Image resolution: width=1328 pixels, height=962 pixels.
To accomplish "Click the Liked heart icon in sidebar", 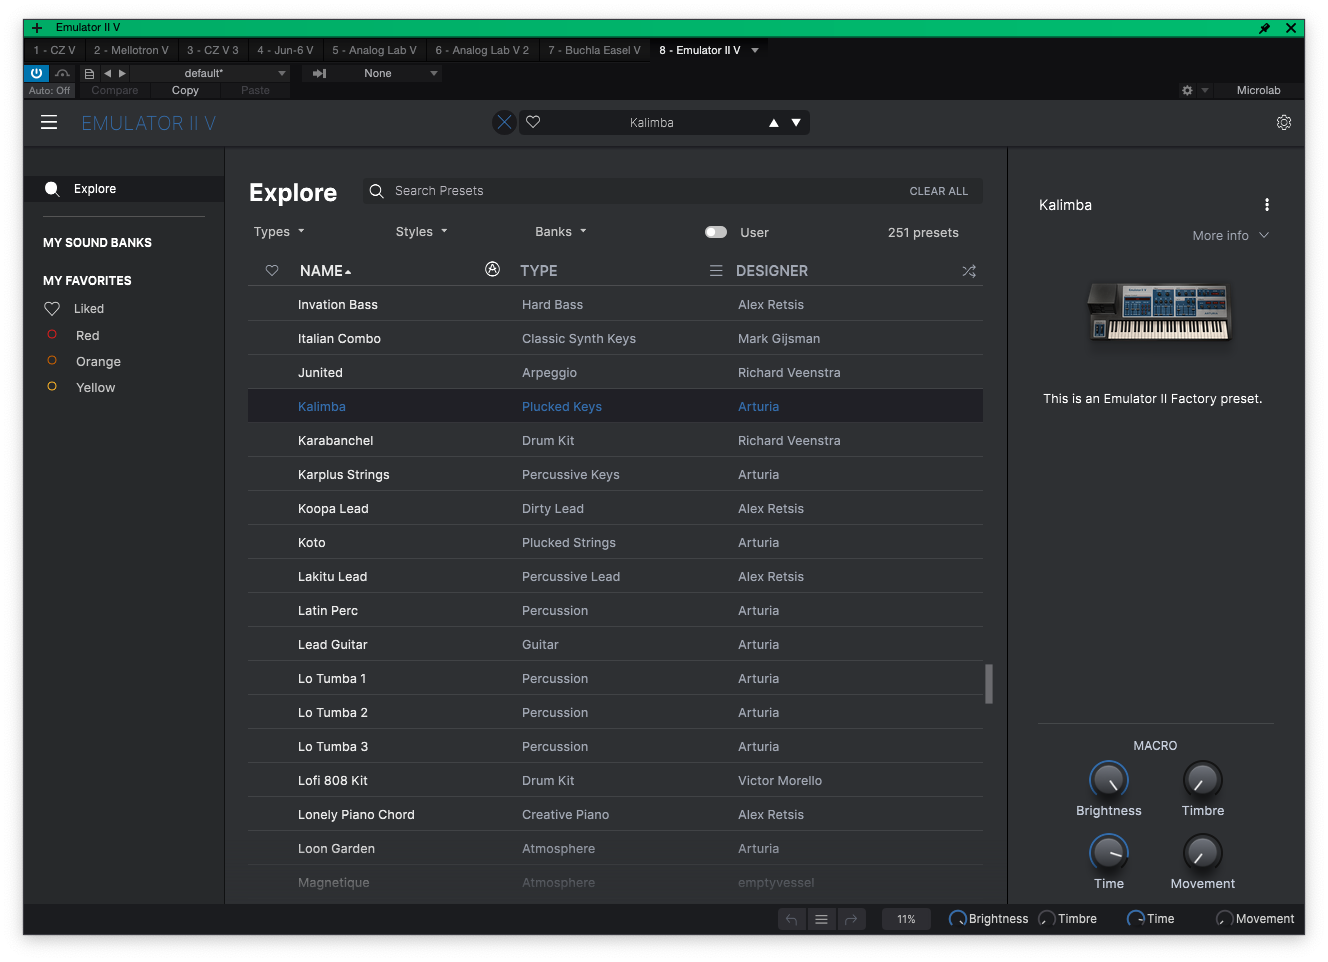I will [x=52, y=309].
